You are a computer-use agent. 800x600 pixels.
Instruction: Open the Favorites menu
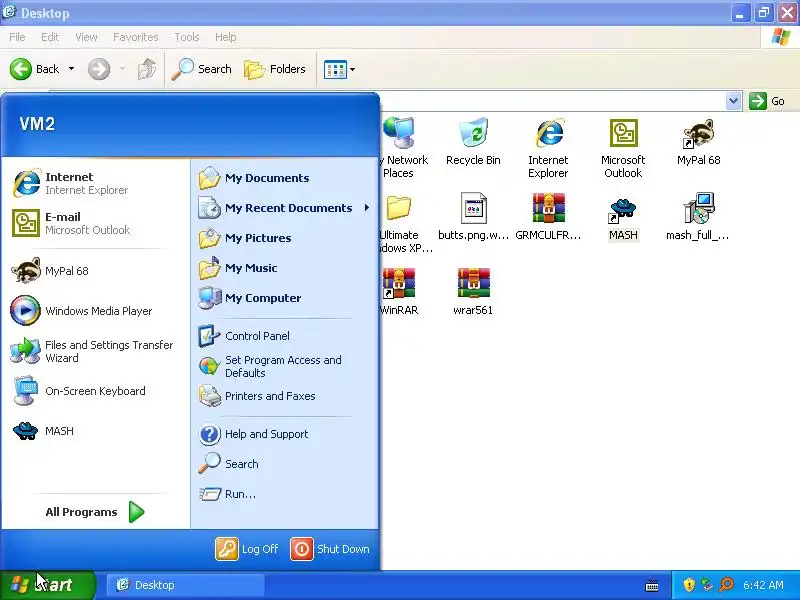click(136, 37)
